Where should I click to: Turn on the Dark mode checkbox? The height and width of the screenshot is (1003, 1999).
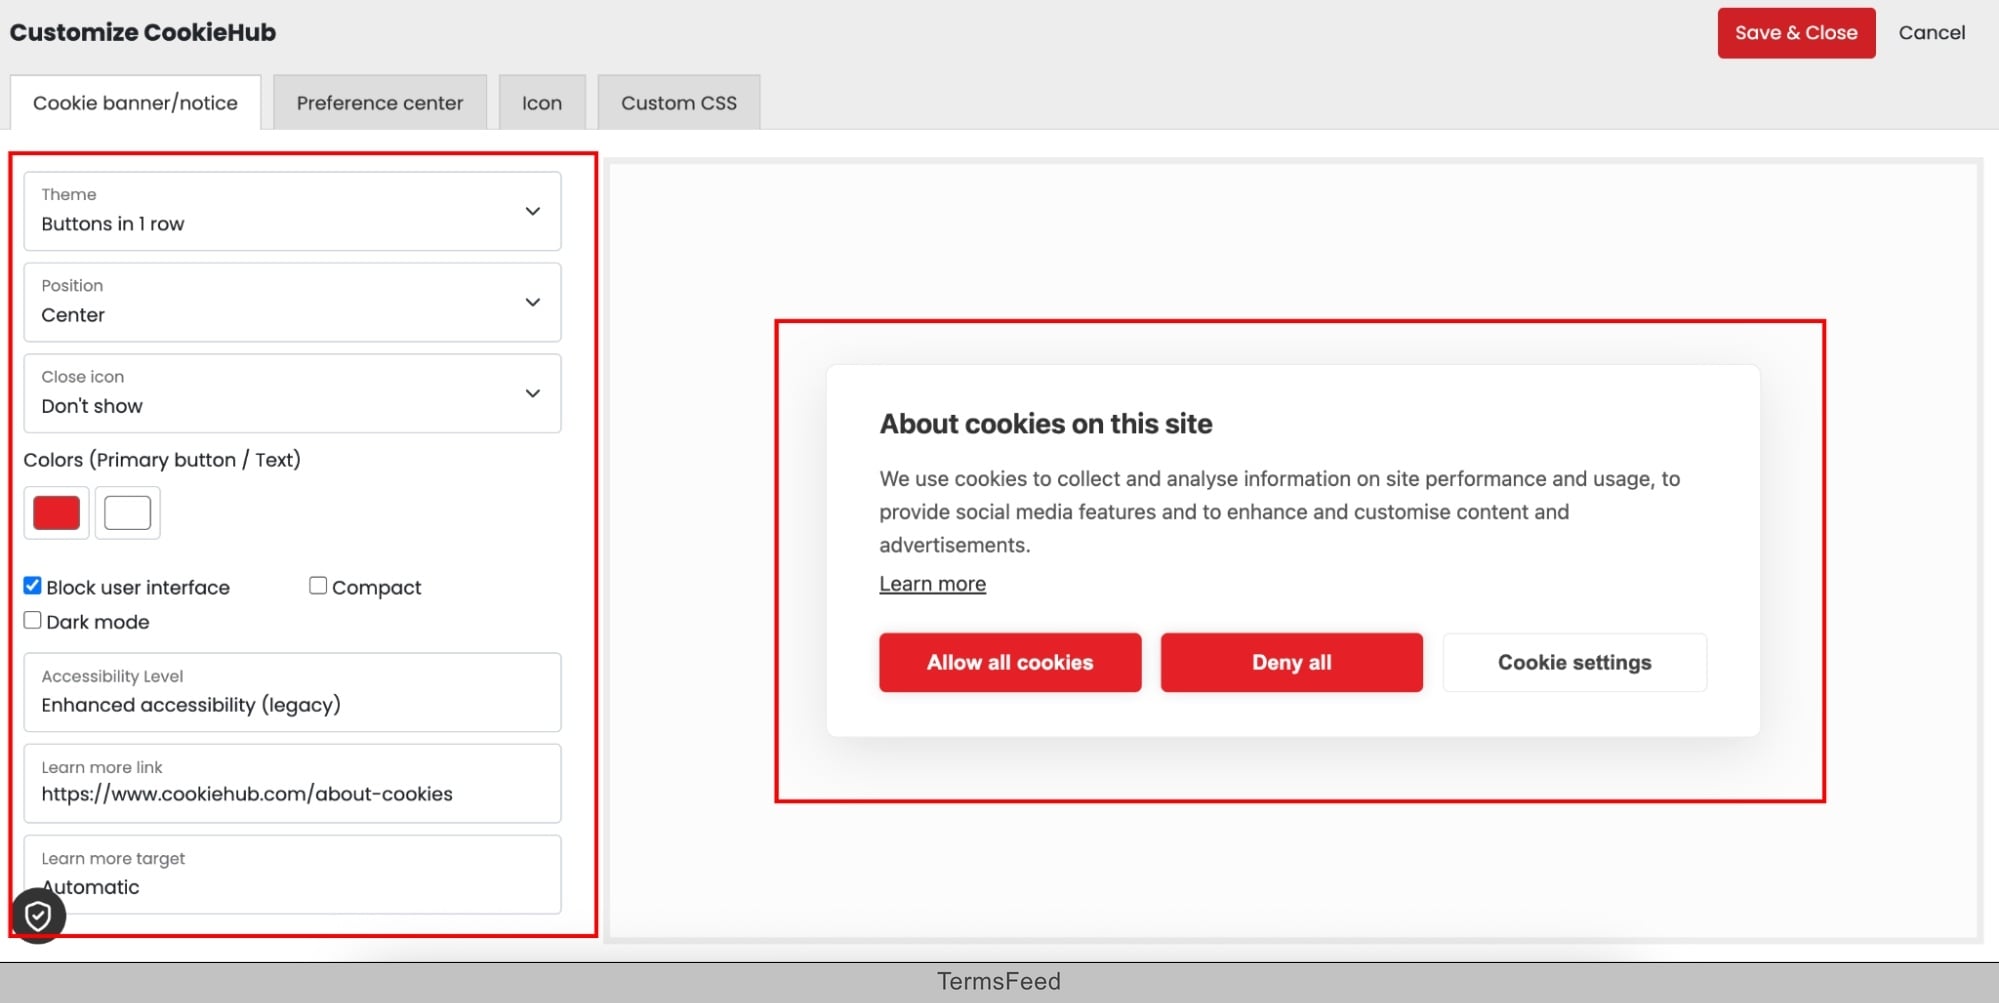click(33, 620)
